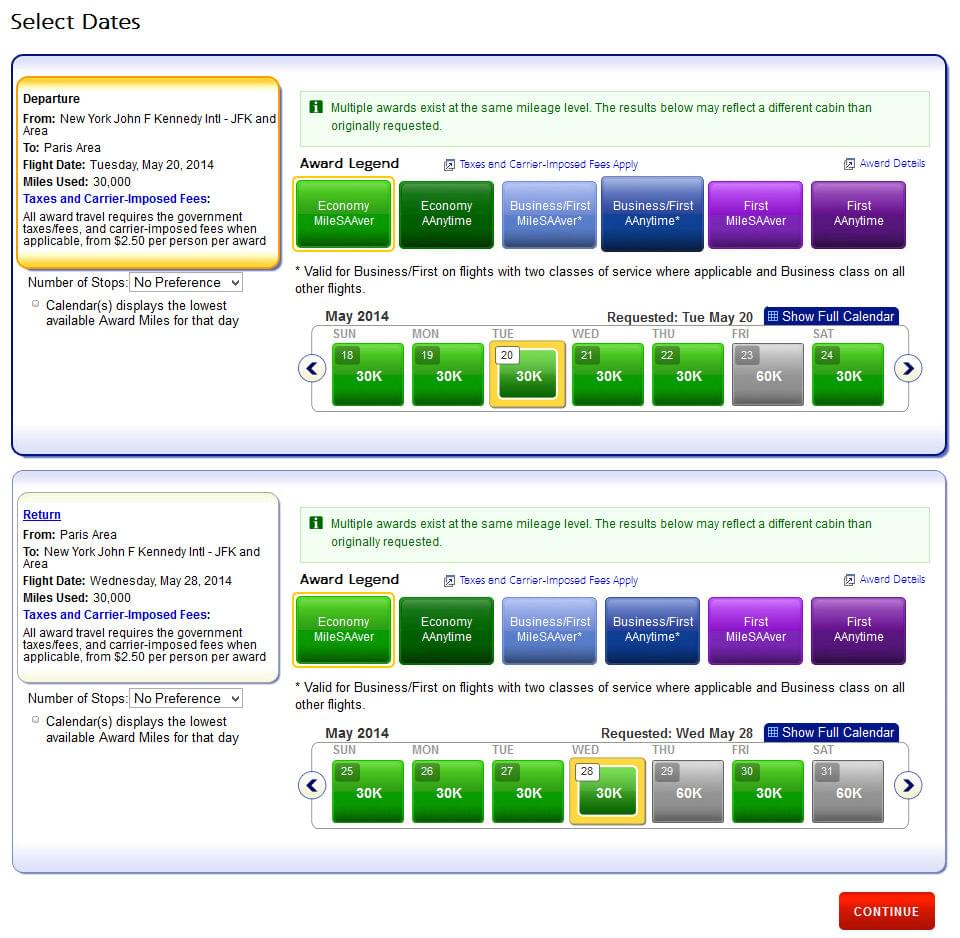This screenshot has width=960, height=938.
Task: Select Economy MileSAAver for return
Action: click(x=343, y=629)
